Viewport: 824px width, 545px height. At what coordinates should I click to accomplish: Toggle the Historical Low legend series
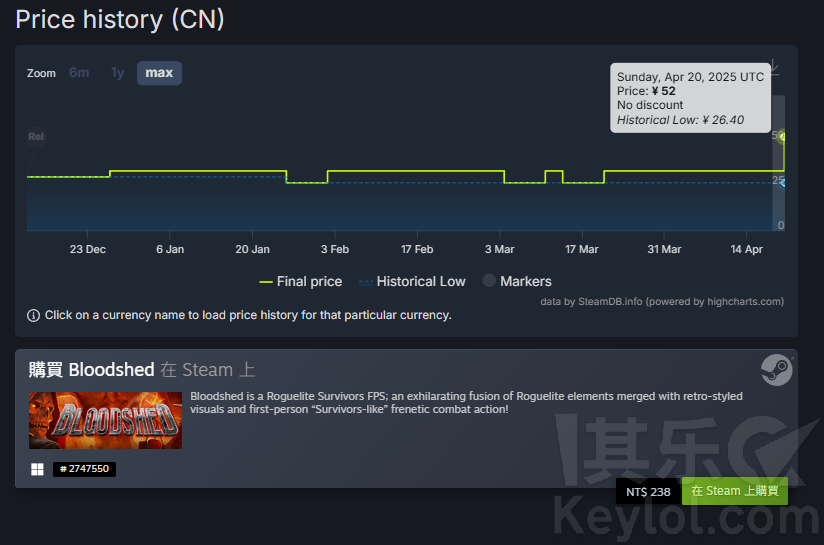(412, 282)
